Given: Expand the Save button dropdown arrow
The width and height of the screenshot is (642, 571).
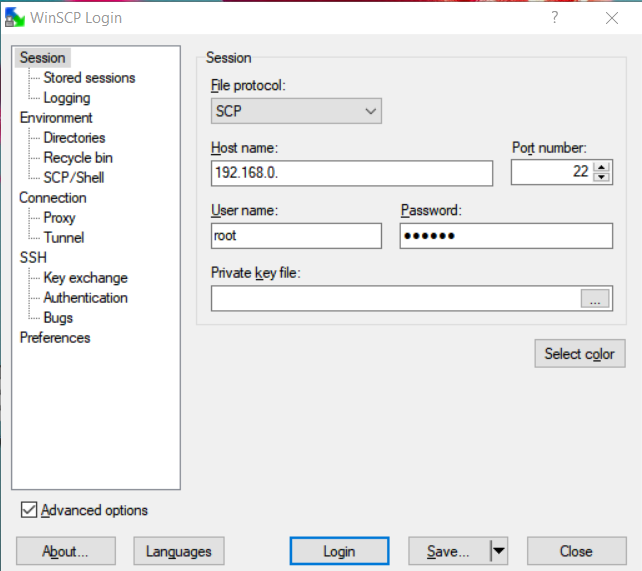Looking at the screenshot, I should pyautogui.click(x=498, y=551).
